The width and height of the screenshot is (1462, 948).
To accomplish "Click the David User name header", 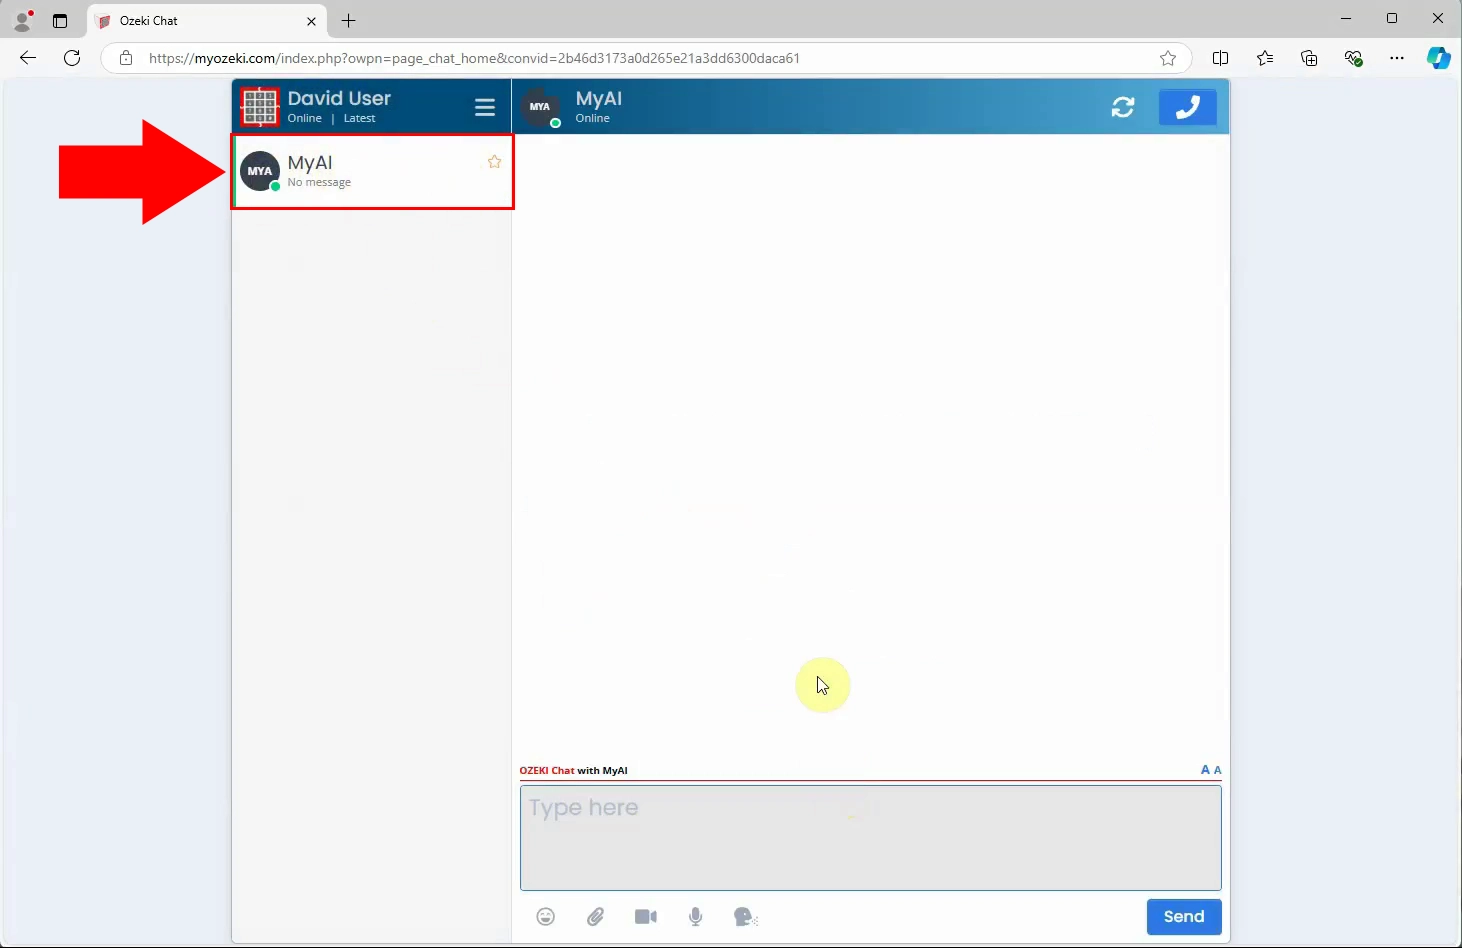I will [x=339, y=98].
